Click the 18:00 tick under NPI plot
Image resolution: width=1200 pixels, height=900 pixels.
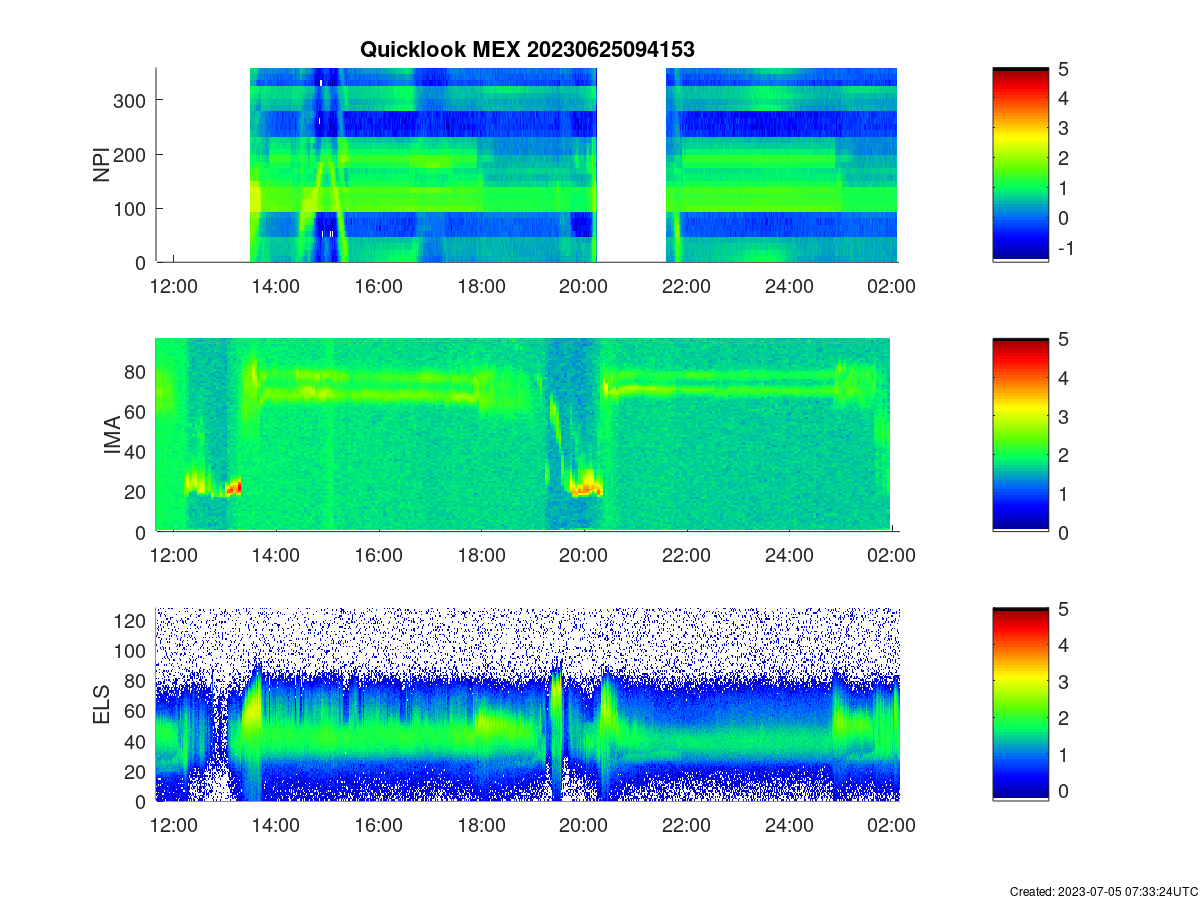[481, 286]
